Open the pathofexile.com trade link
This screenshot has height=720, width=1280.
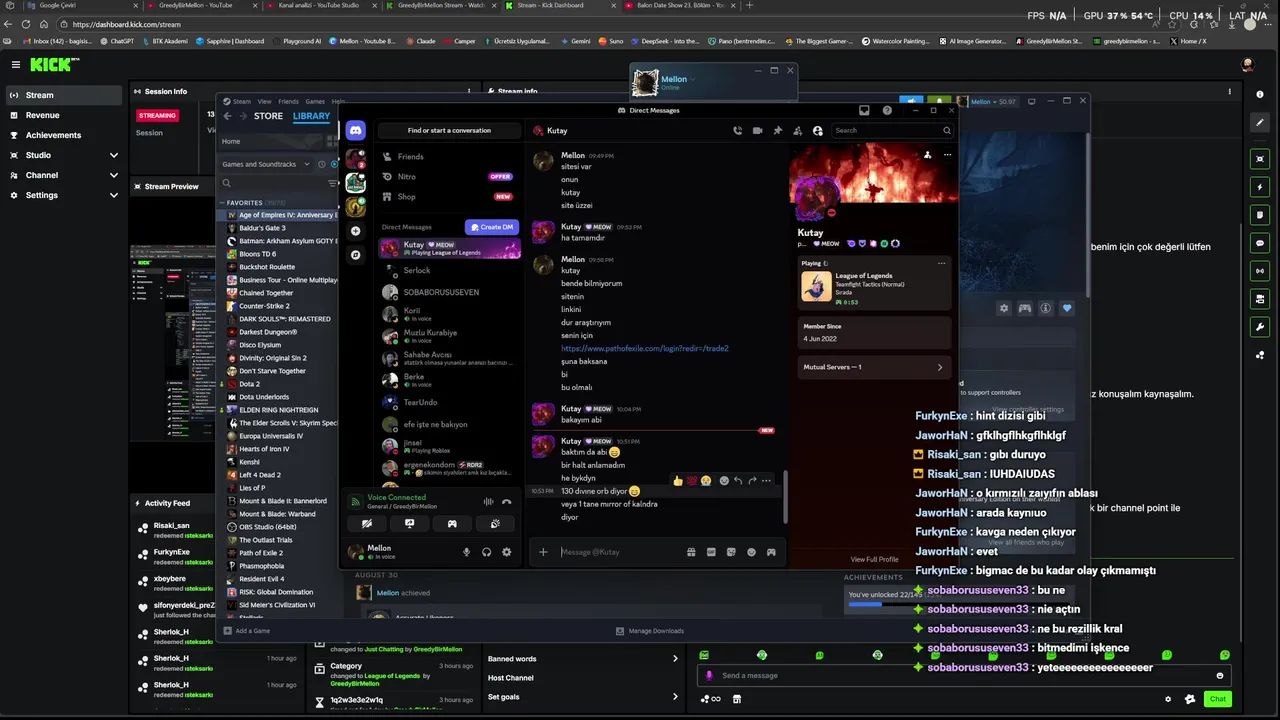[645, 348]
